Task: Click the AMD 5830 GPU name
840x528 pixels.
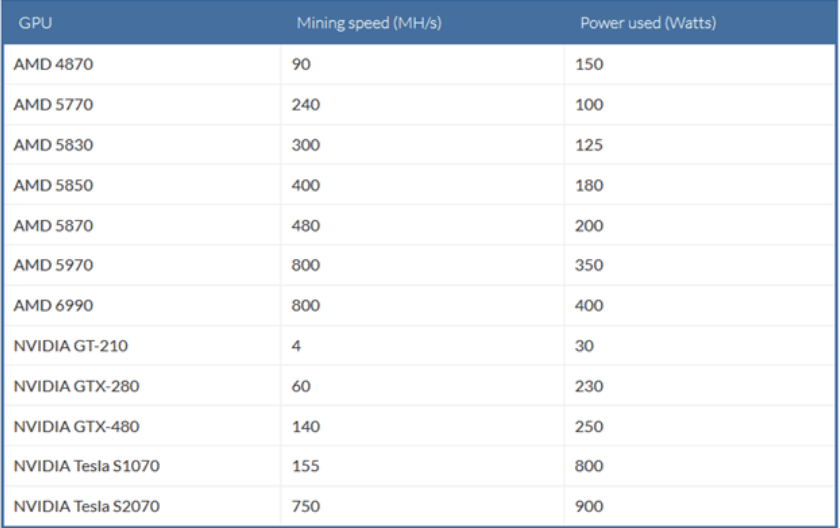Action: (x=46, y=145)
